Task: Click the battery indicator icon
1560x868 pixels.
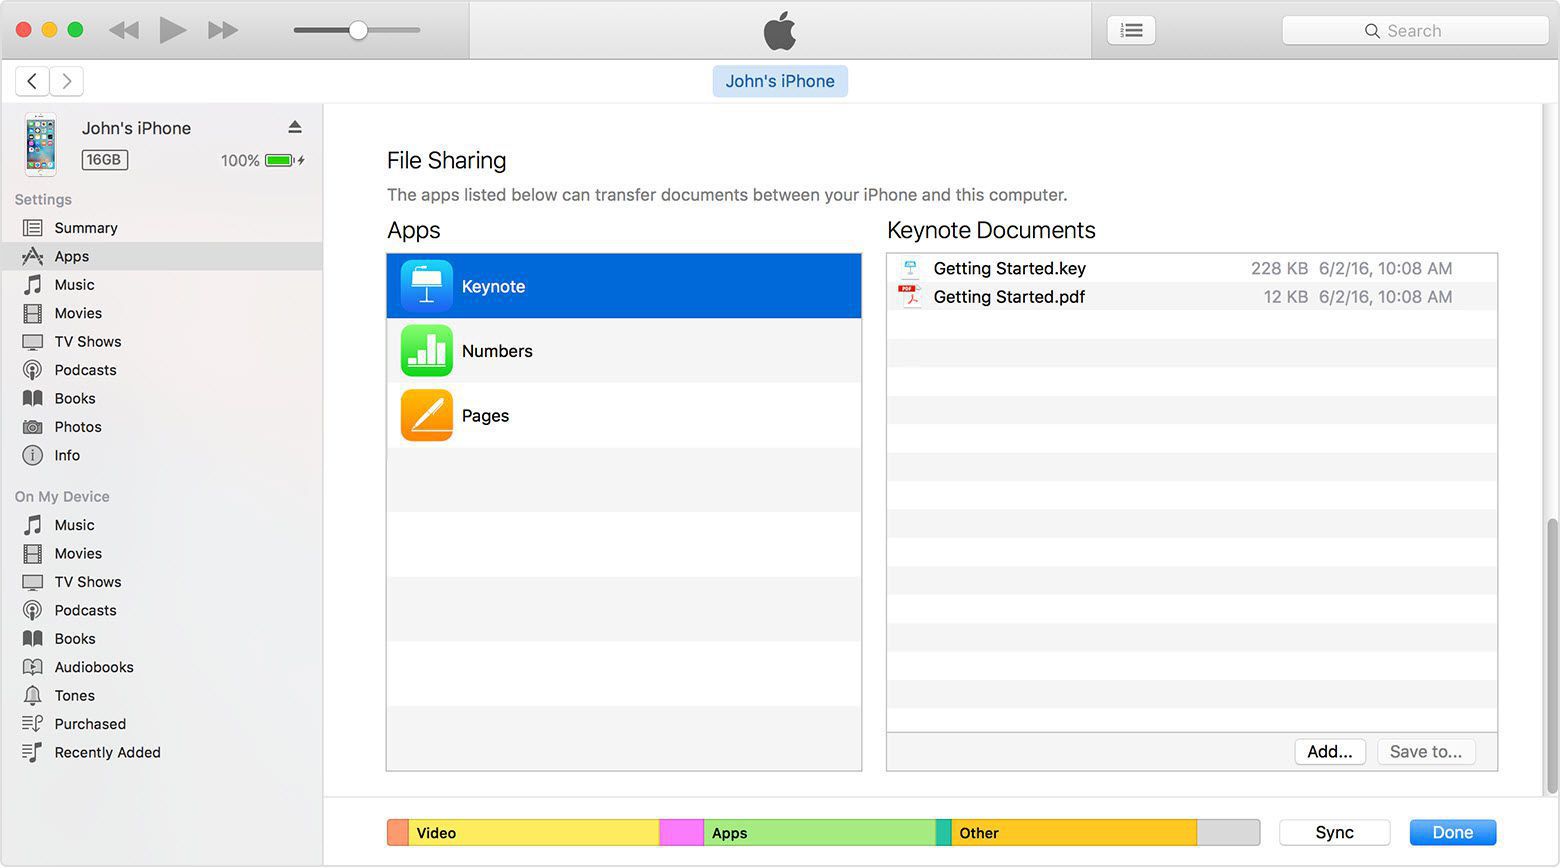Action: [x=280, y=160]
